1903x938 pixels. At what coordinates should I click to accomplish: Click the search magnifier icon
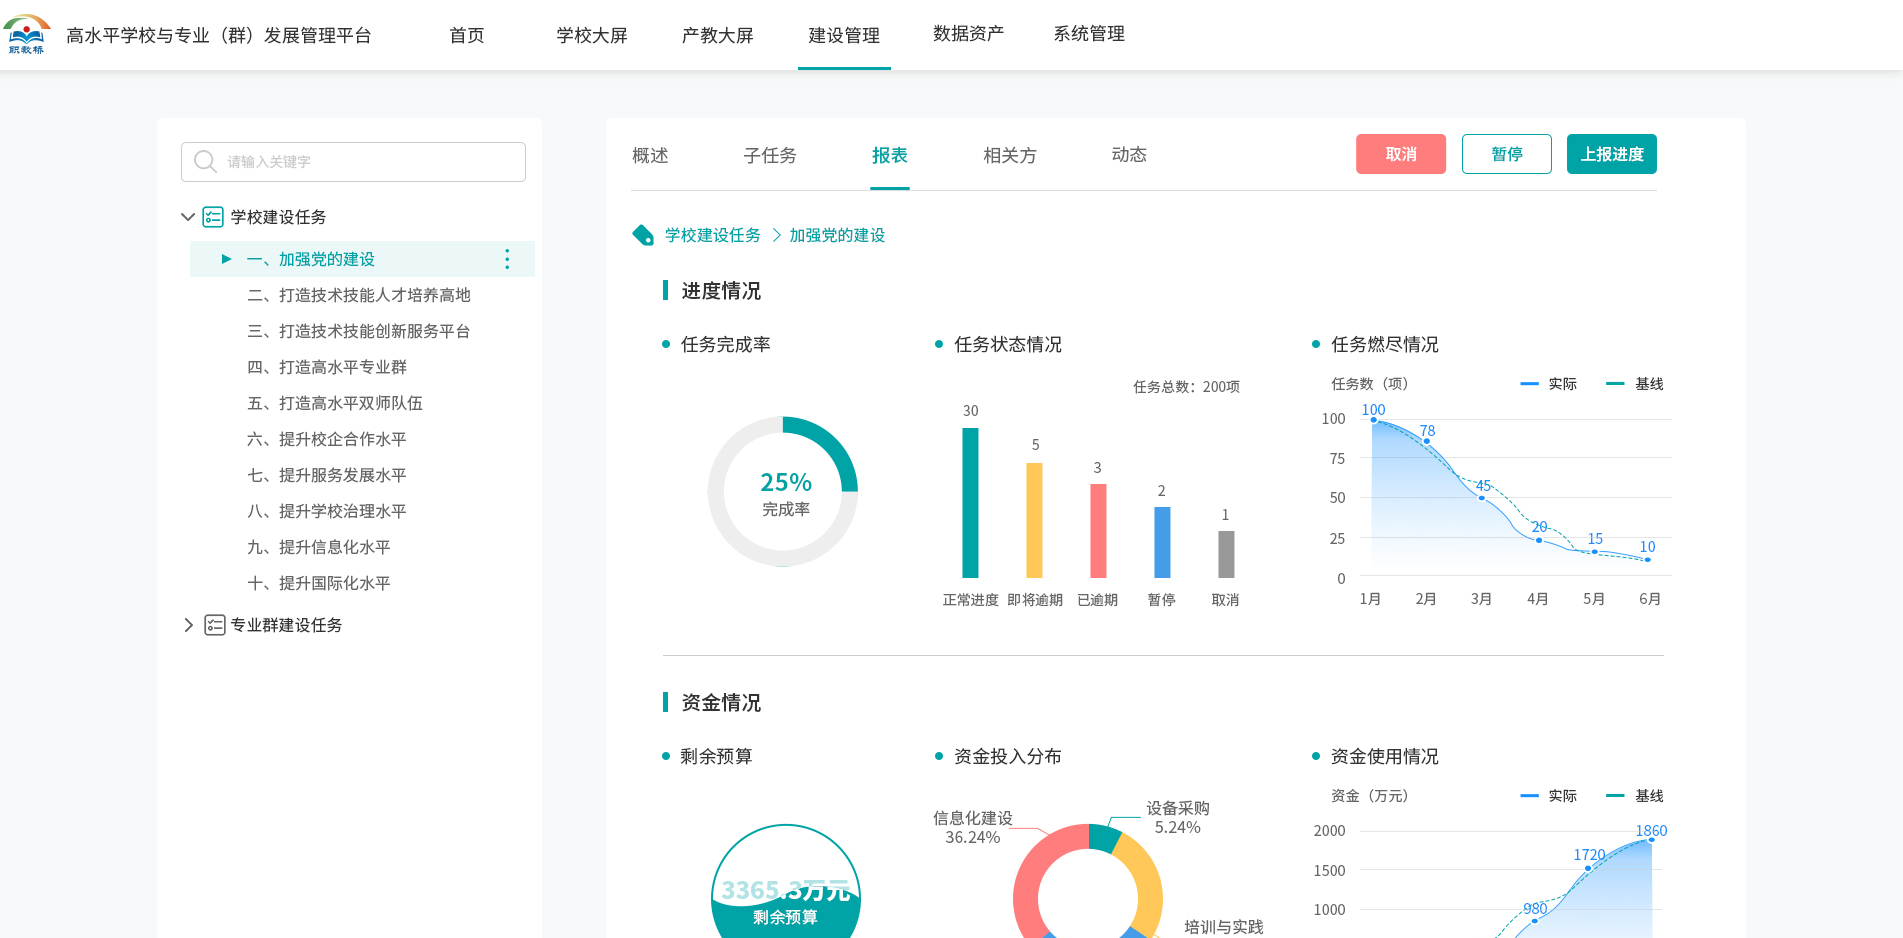coord(205,162)
